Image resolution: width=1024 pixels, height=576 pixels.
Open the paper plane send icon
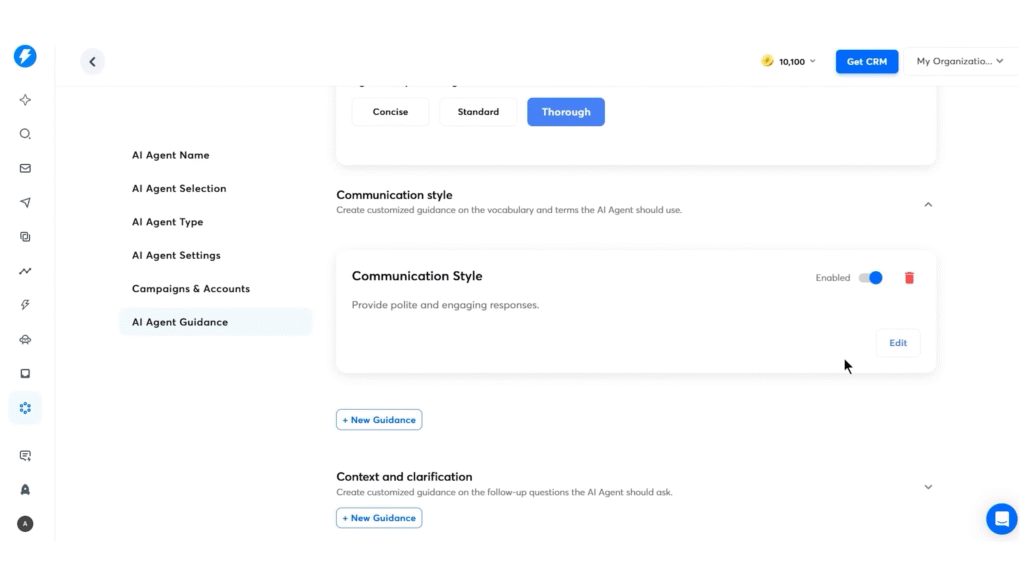tap(25, 203)
